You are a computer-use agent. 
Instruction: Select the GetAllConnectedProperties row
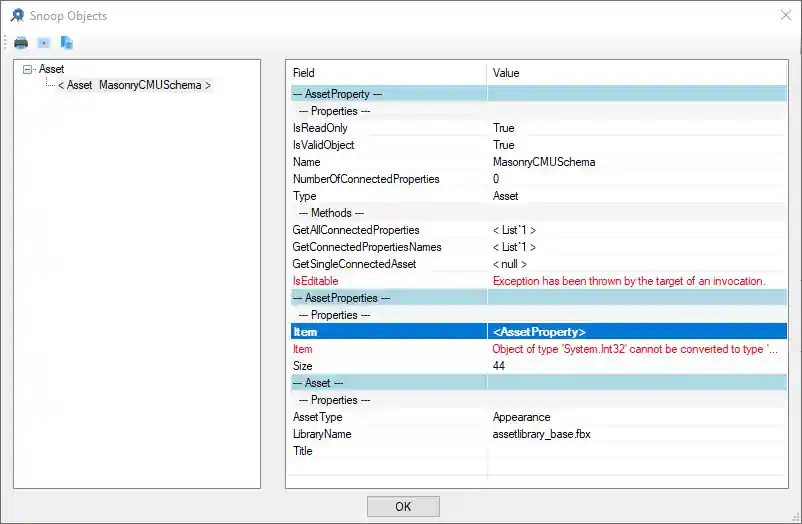pos(356,230)
